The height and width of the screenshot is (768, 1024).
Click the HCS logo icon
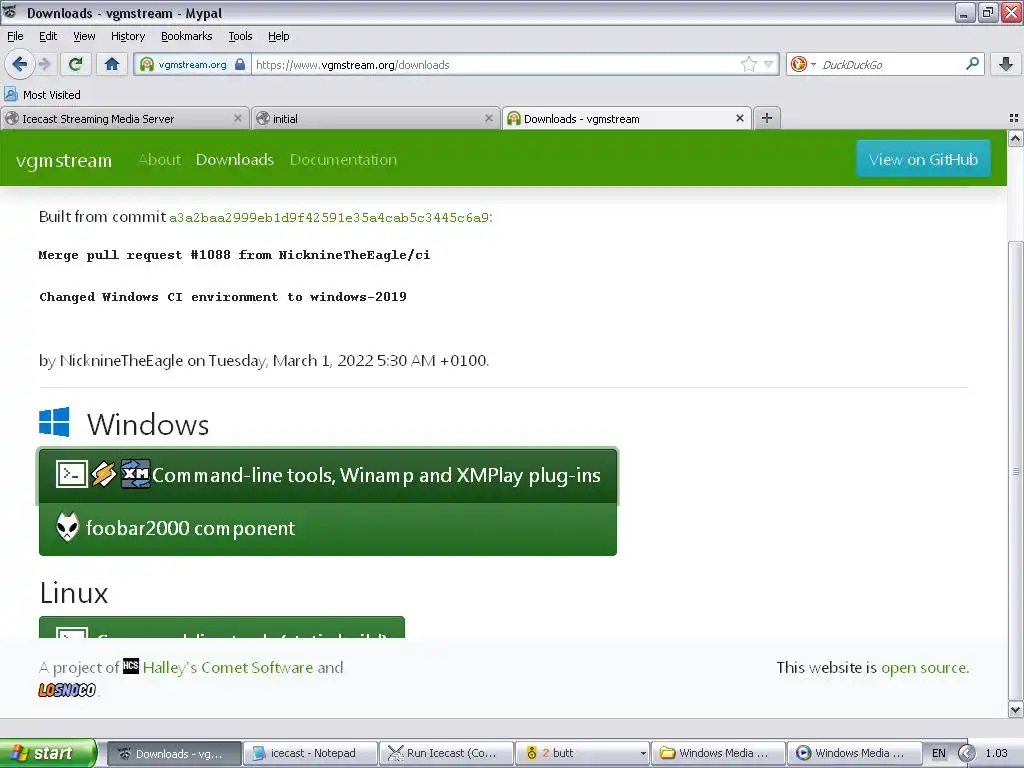point(131,665)
